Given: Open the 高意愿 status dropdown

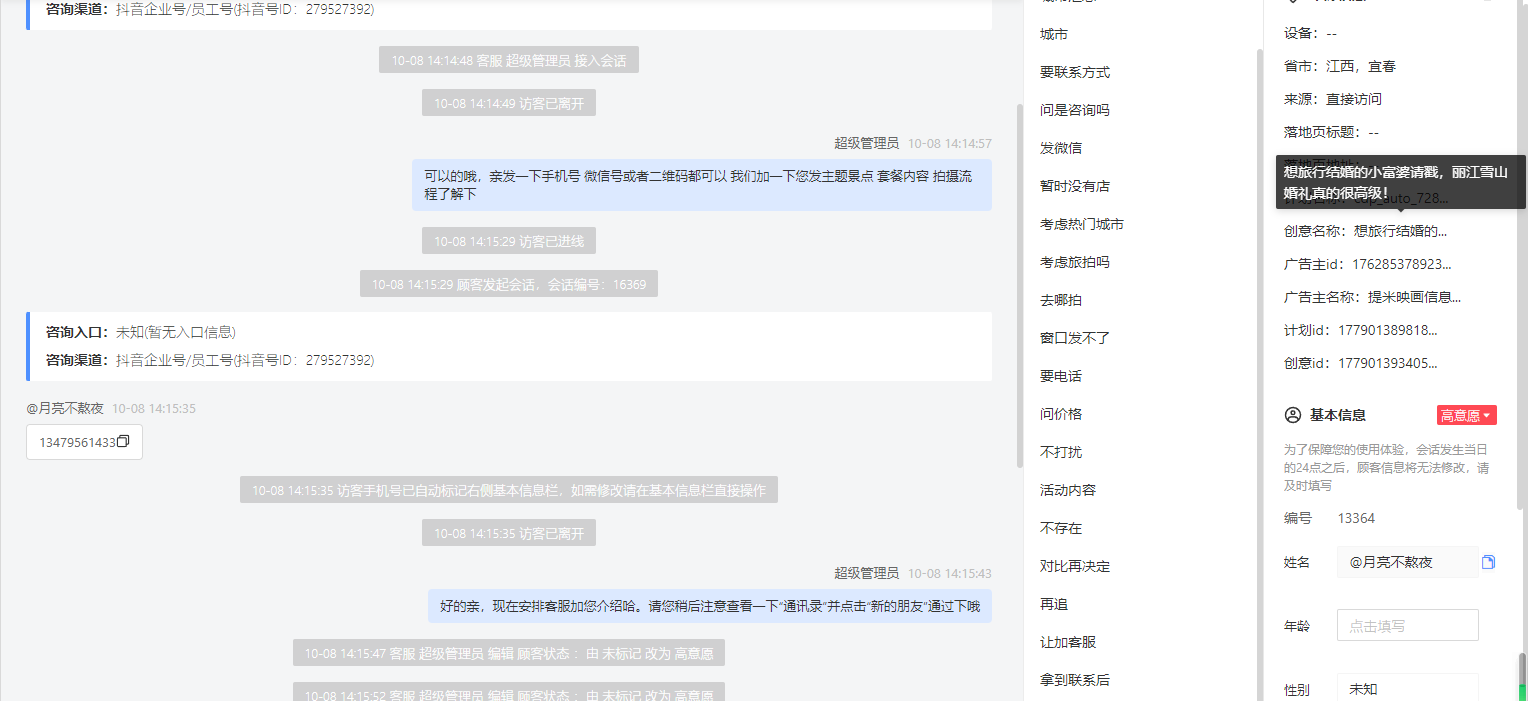Looking at the screenshot, I should pyautogui.click(x=1466, y=415).
